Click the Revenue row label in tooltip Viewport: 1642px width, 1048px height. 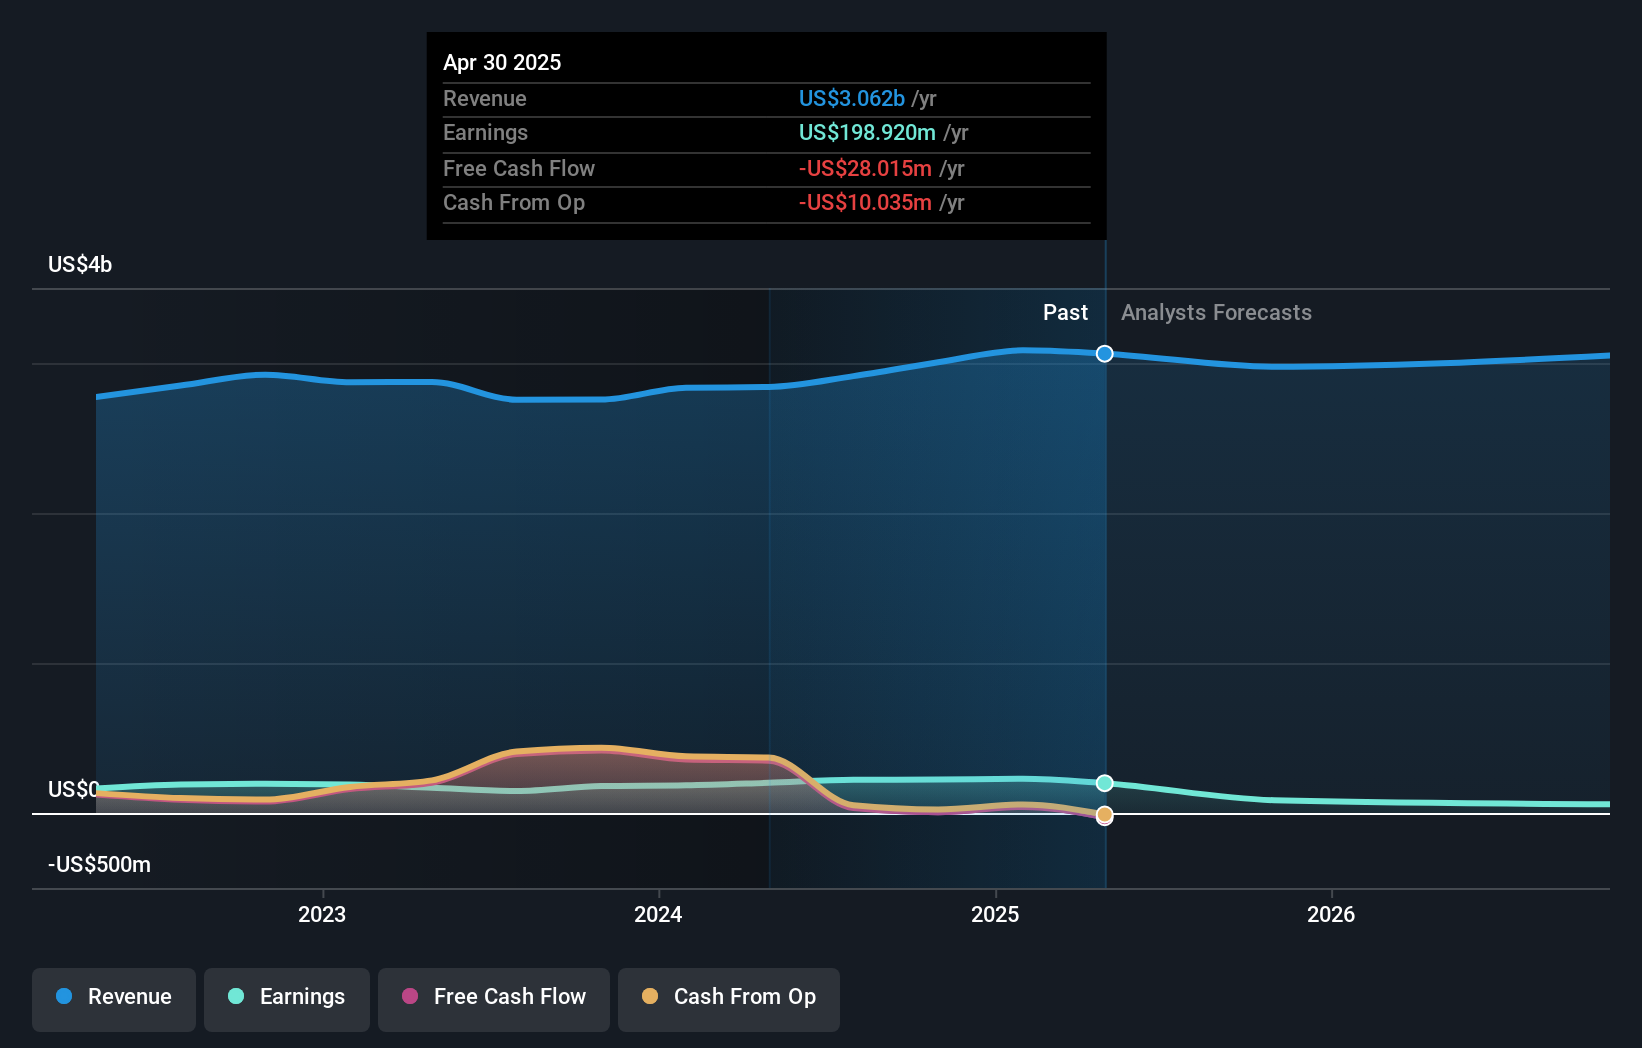pos(485,98)
